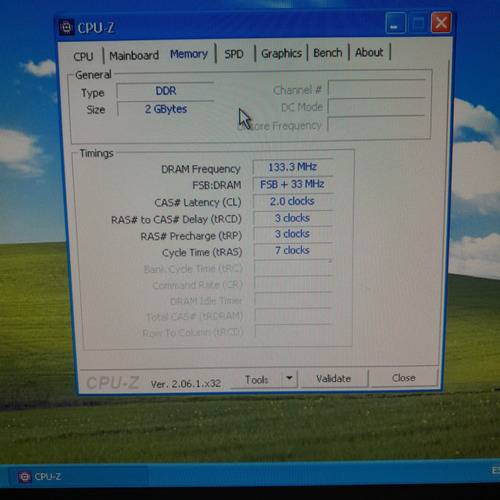Click the tRCD value 3 clocks
The height and width of the screenshot is (500, 500).
[292, 218]
